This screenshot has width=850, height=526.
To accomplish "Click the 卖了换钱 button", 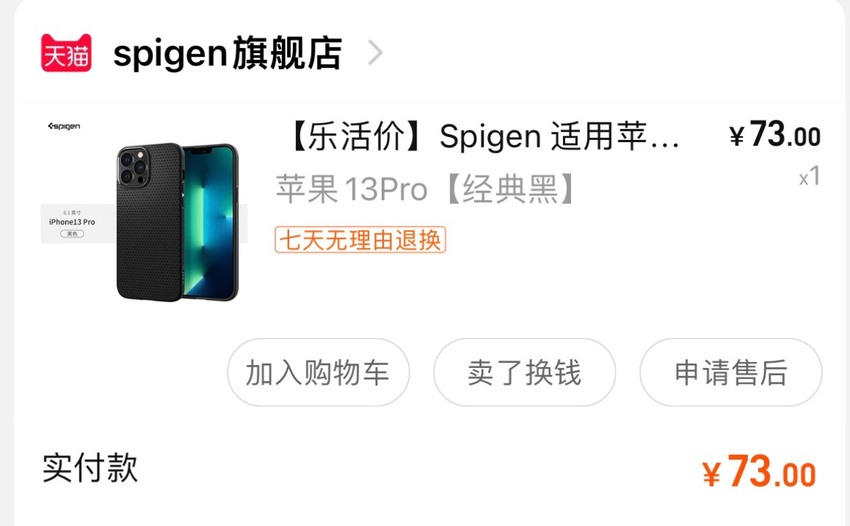I will pos(524,373).
